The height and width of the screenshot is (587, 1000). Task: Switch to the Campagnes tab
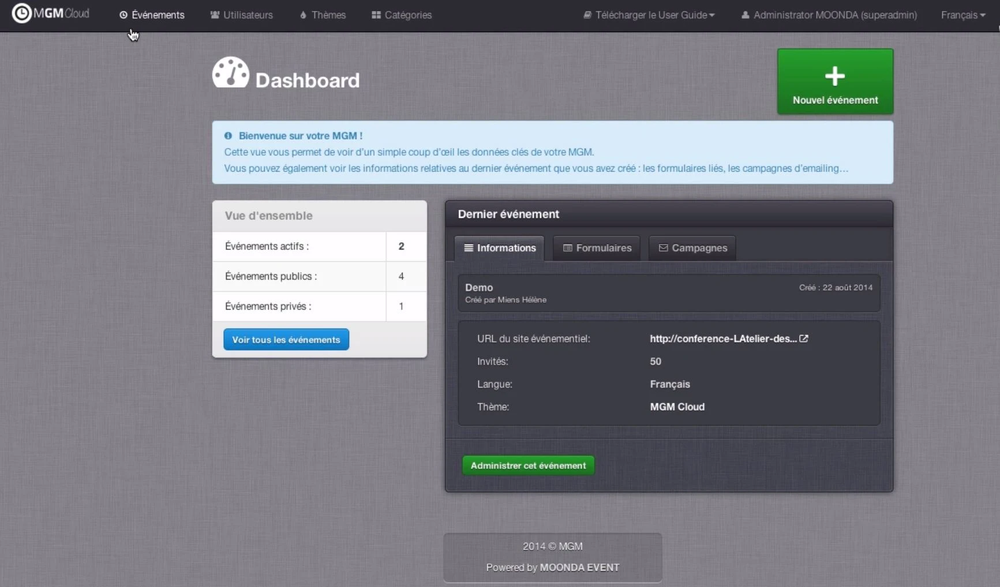693,248
